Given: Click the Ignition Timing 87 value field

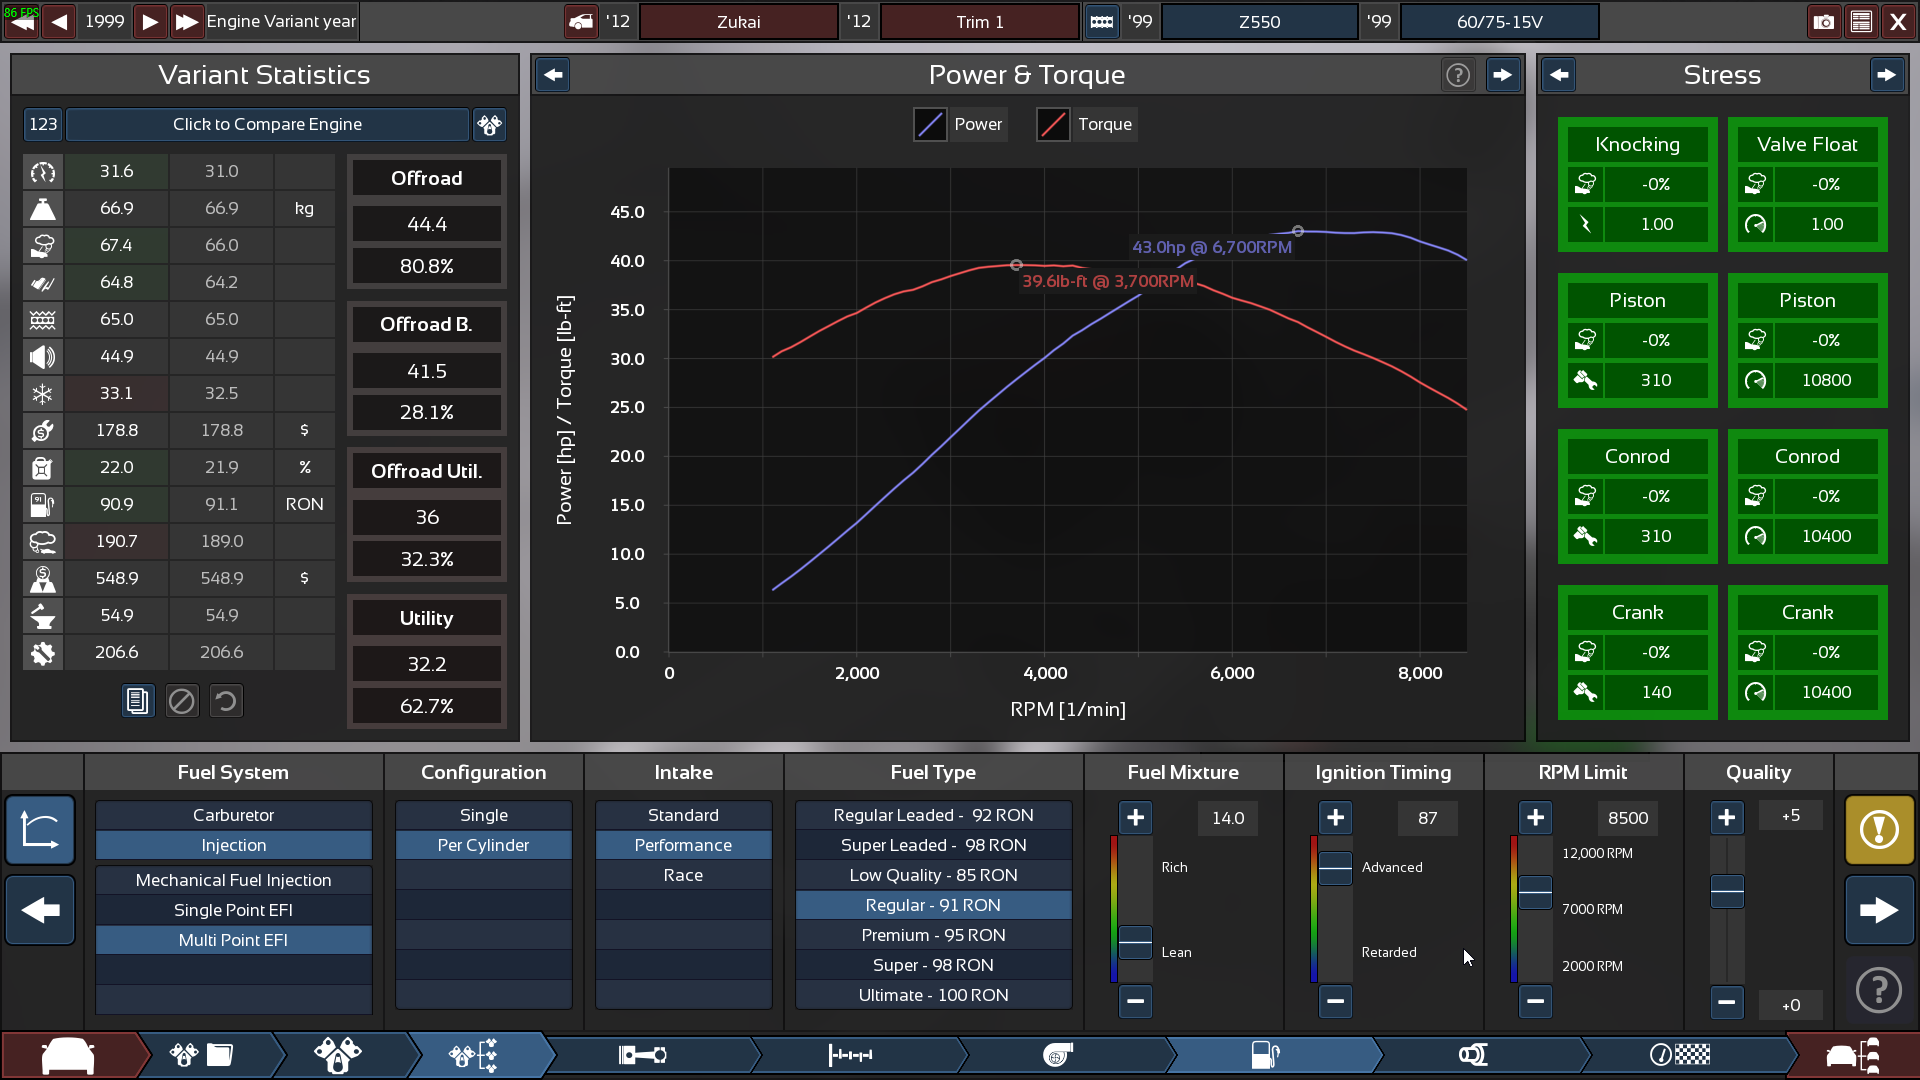Looking at the screenshot, I should [x=1428, y=818].
